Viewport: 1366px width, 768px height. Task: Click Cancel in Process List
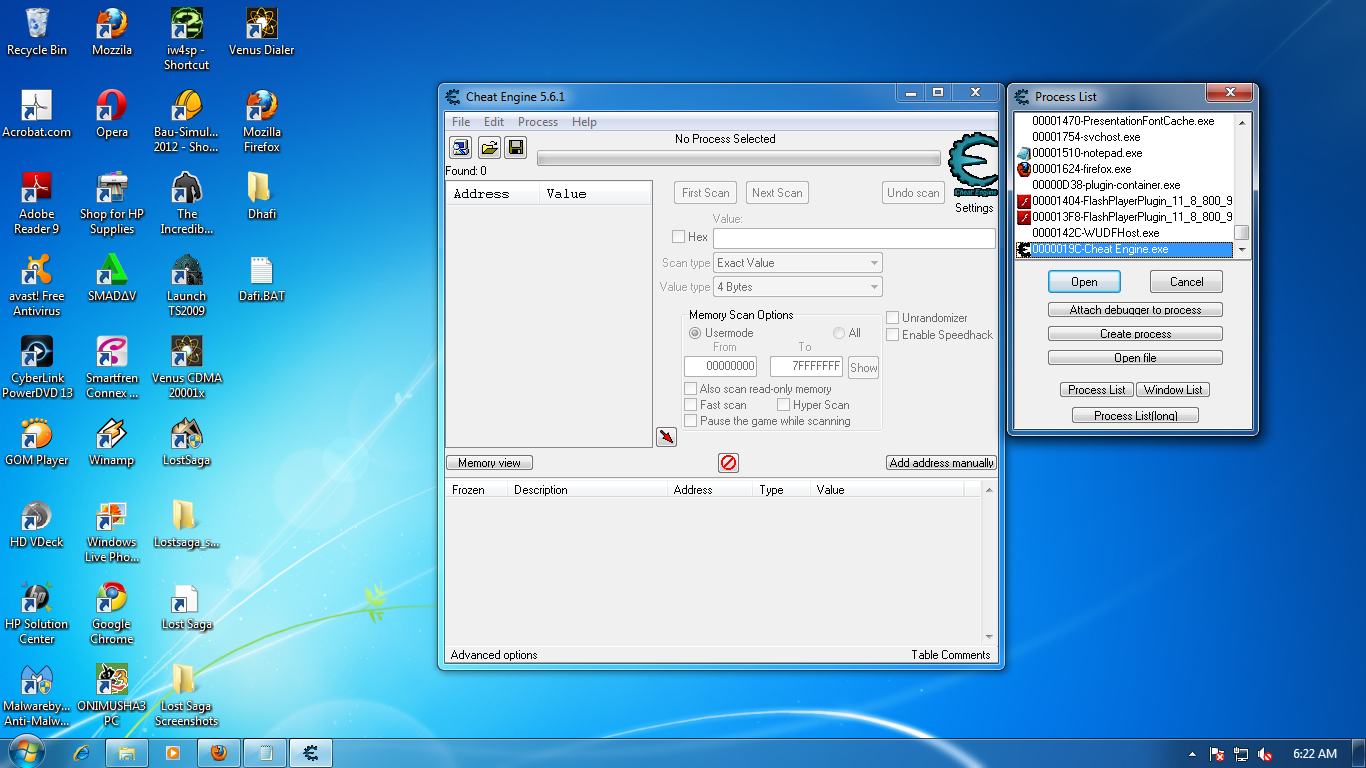(1187, 282)
